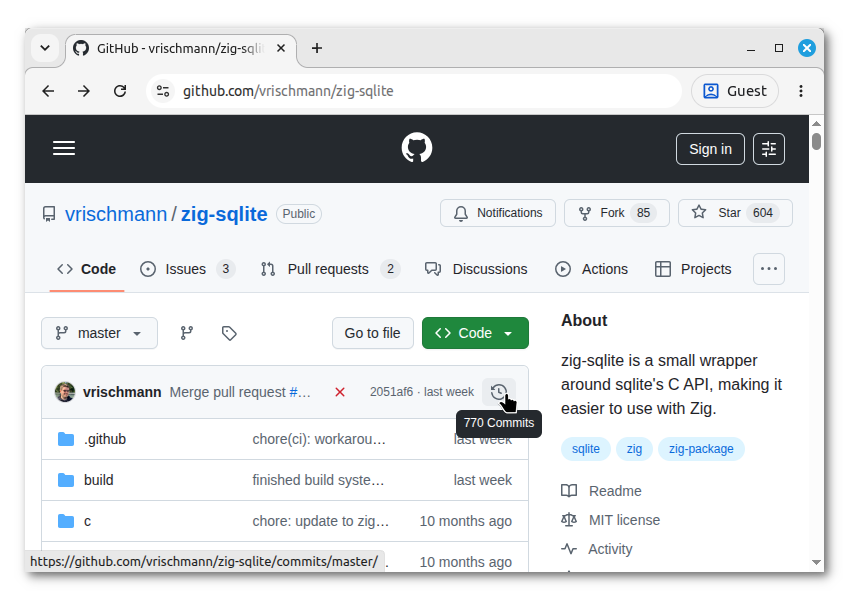850x600 pixels.
Task: Click scrollbar down arrow
Action: pyautogui.click(x=816, y=563)
